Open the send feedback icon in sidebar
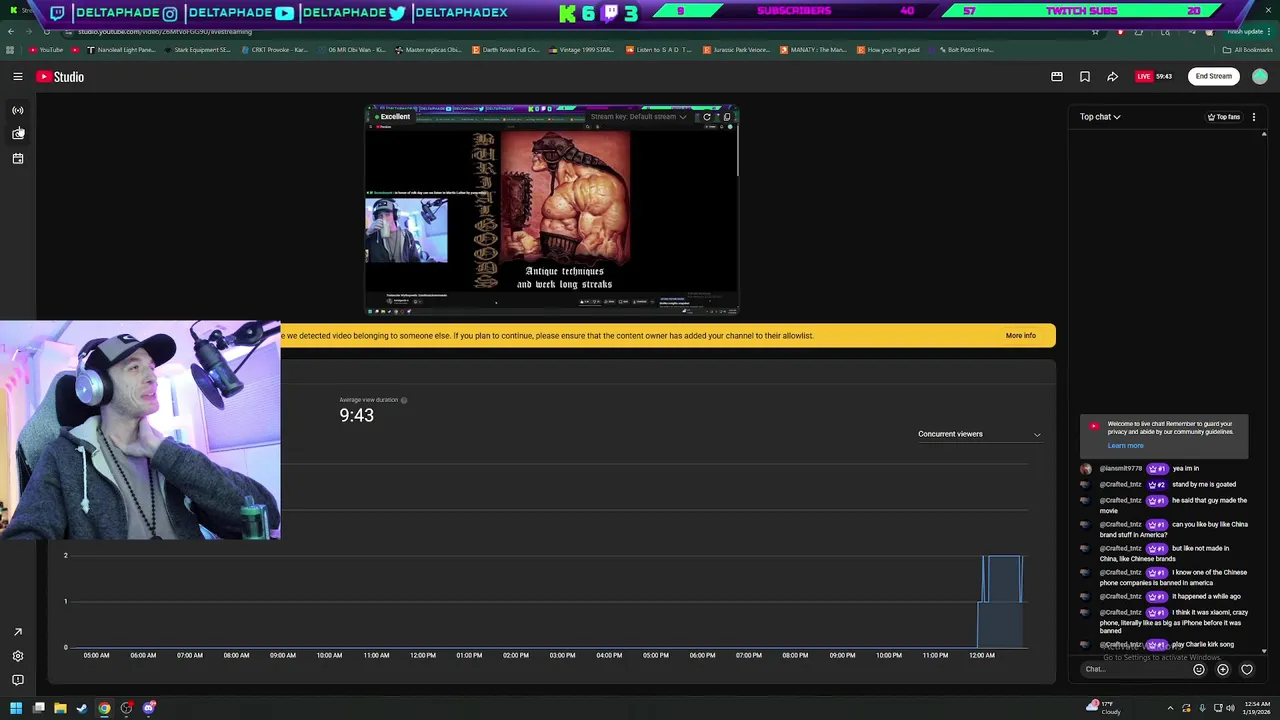Screen dimensions: 1280x720 18,680
